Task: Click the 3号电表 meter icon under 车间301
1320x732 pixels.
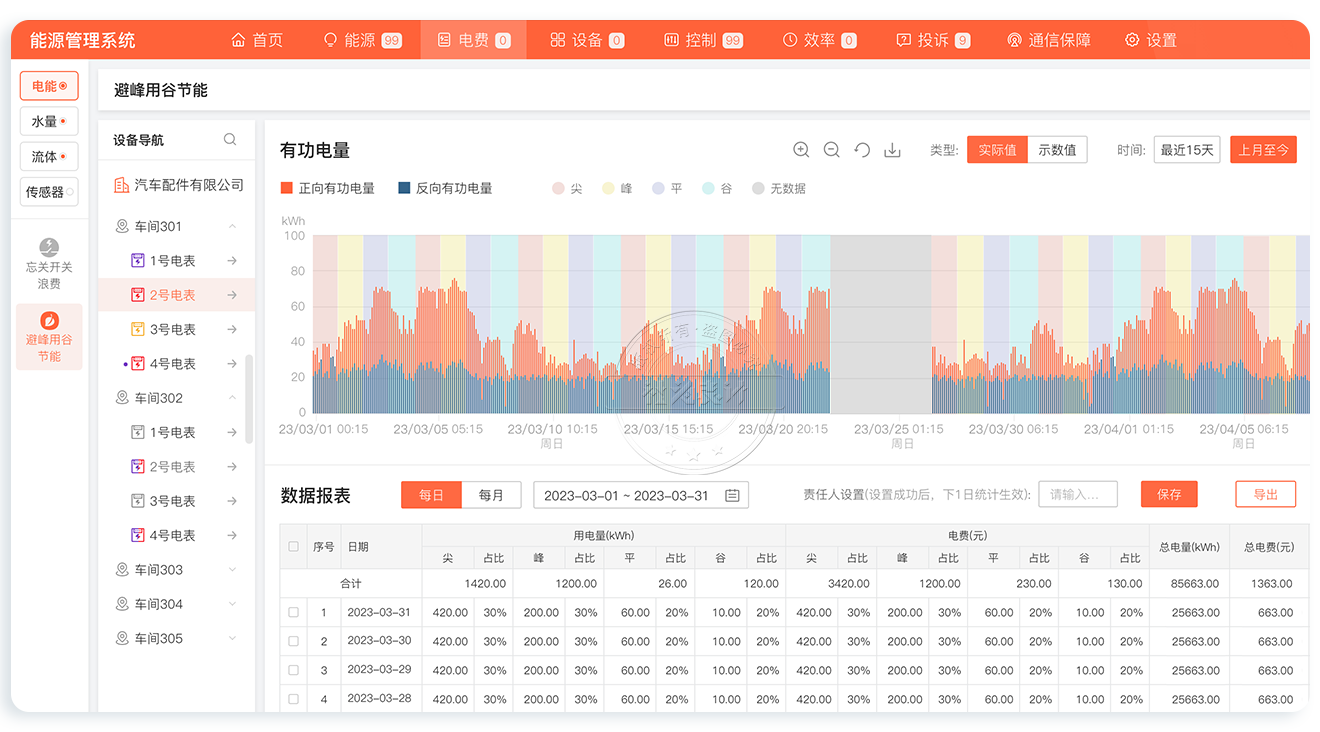Action: [x=138, y=329]
